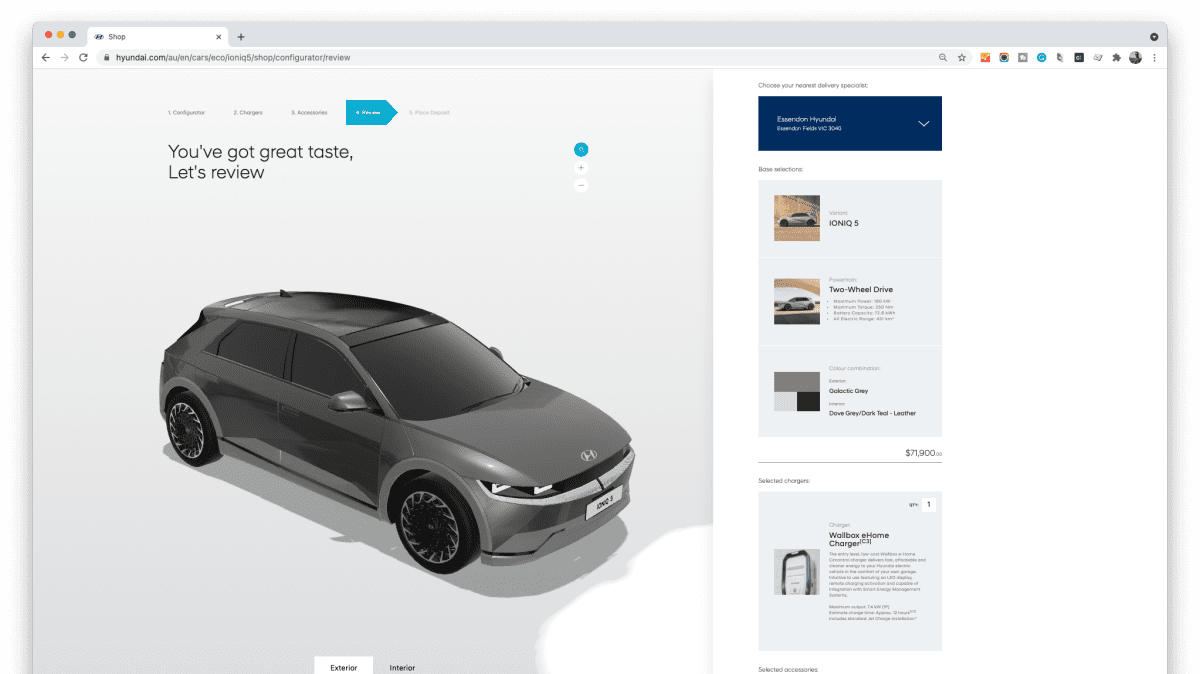Select the highlighted 4. Review step
This screenshot has width=1200, height=674.
[x=370, y=113]
